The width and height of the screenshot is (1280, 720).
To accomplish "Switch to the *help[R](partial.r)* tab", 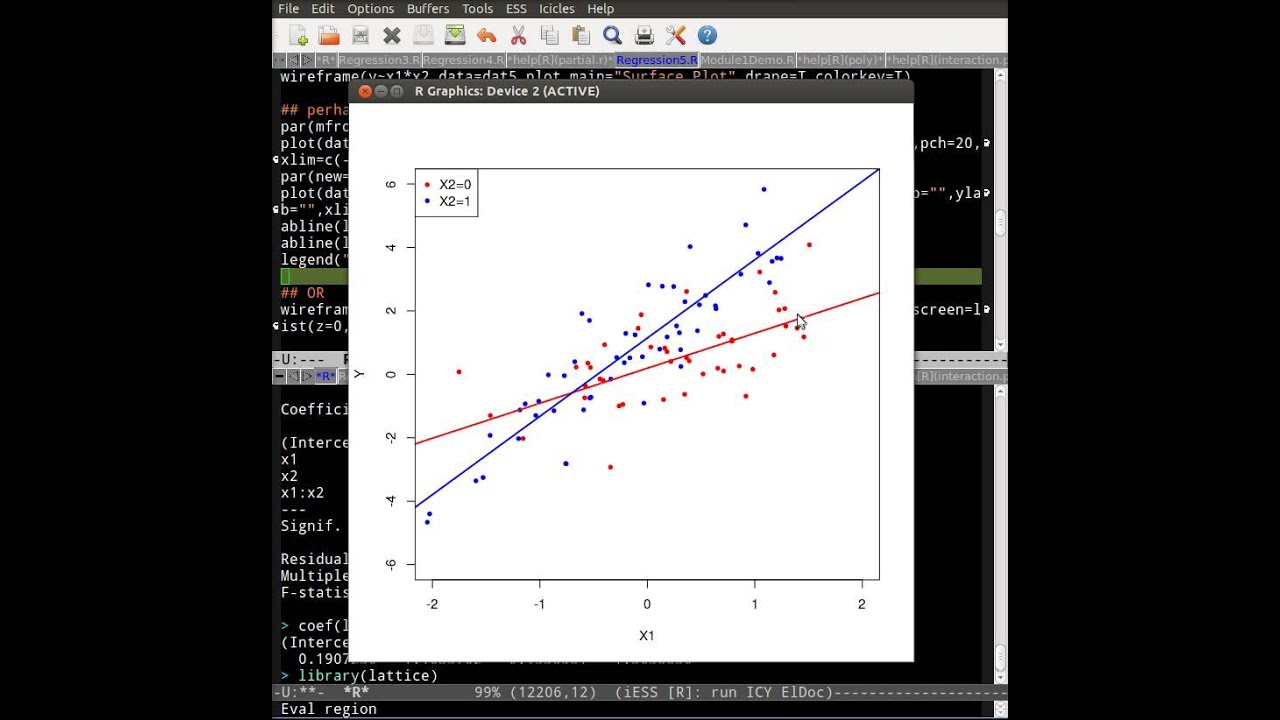I will [x=559, y=60].
